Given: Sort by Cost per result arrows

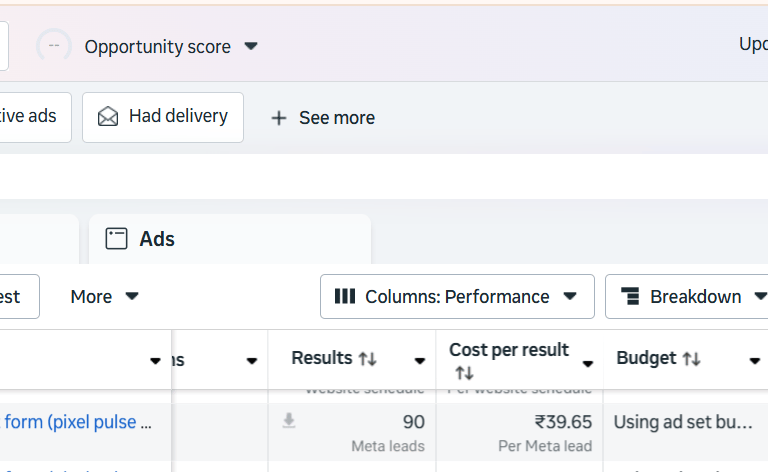Looking at the screenshot, I should (464, 373).
